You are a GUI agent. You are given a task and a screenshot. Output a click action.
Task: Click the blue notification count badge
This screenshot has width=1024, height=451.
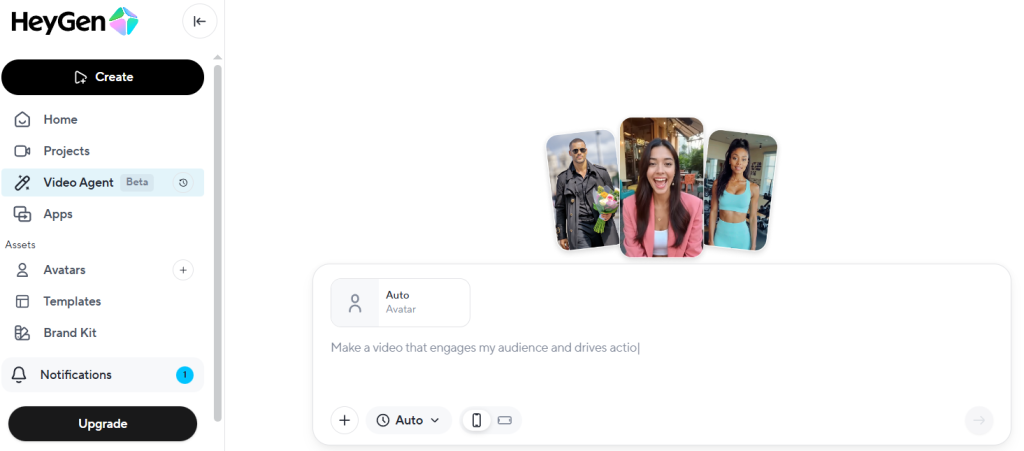184,375
